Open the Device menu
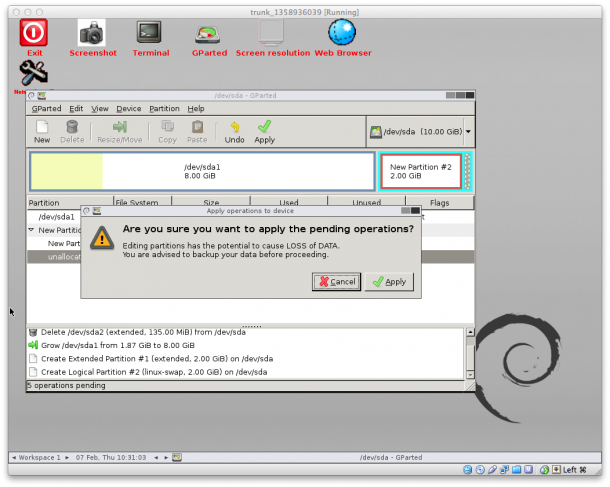The width and height of the screenshot is (610, 487). 129,109
